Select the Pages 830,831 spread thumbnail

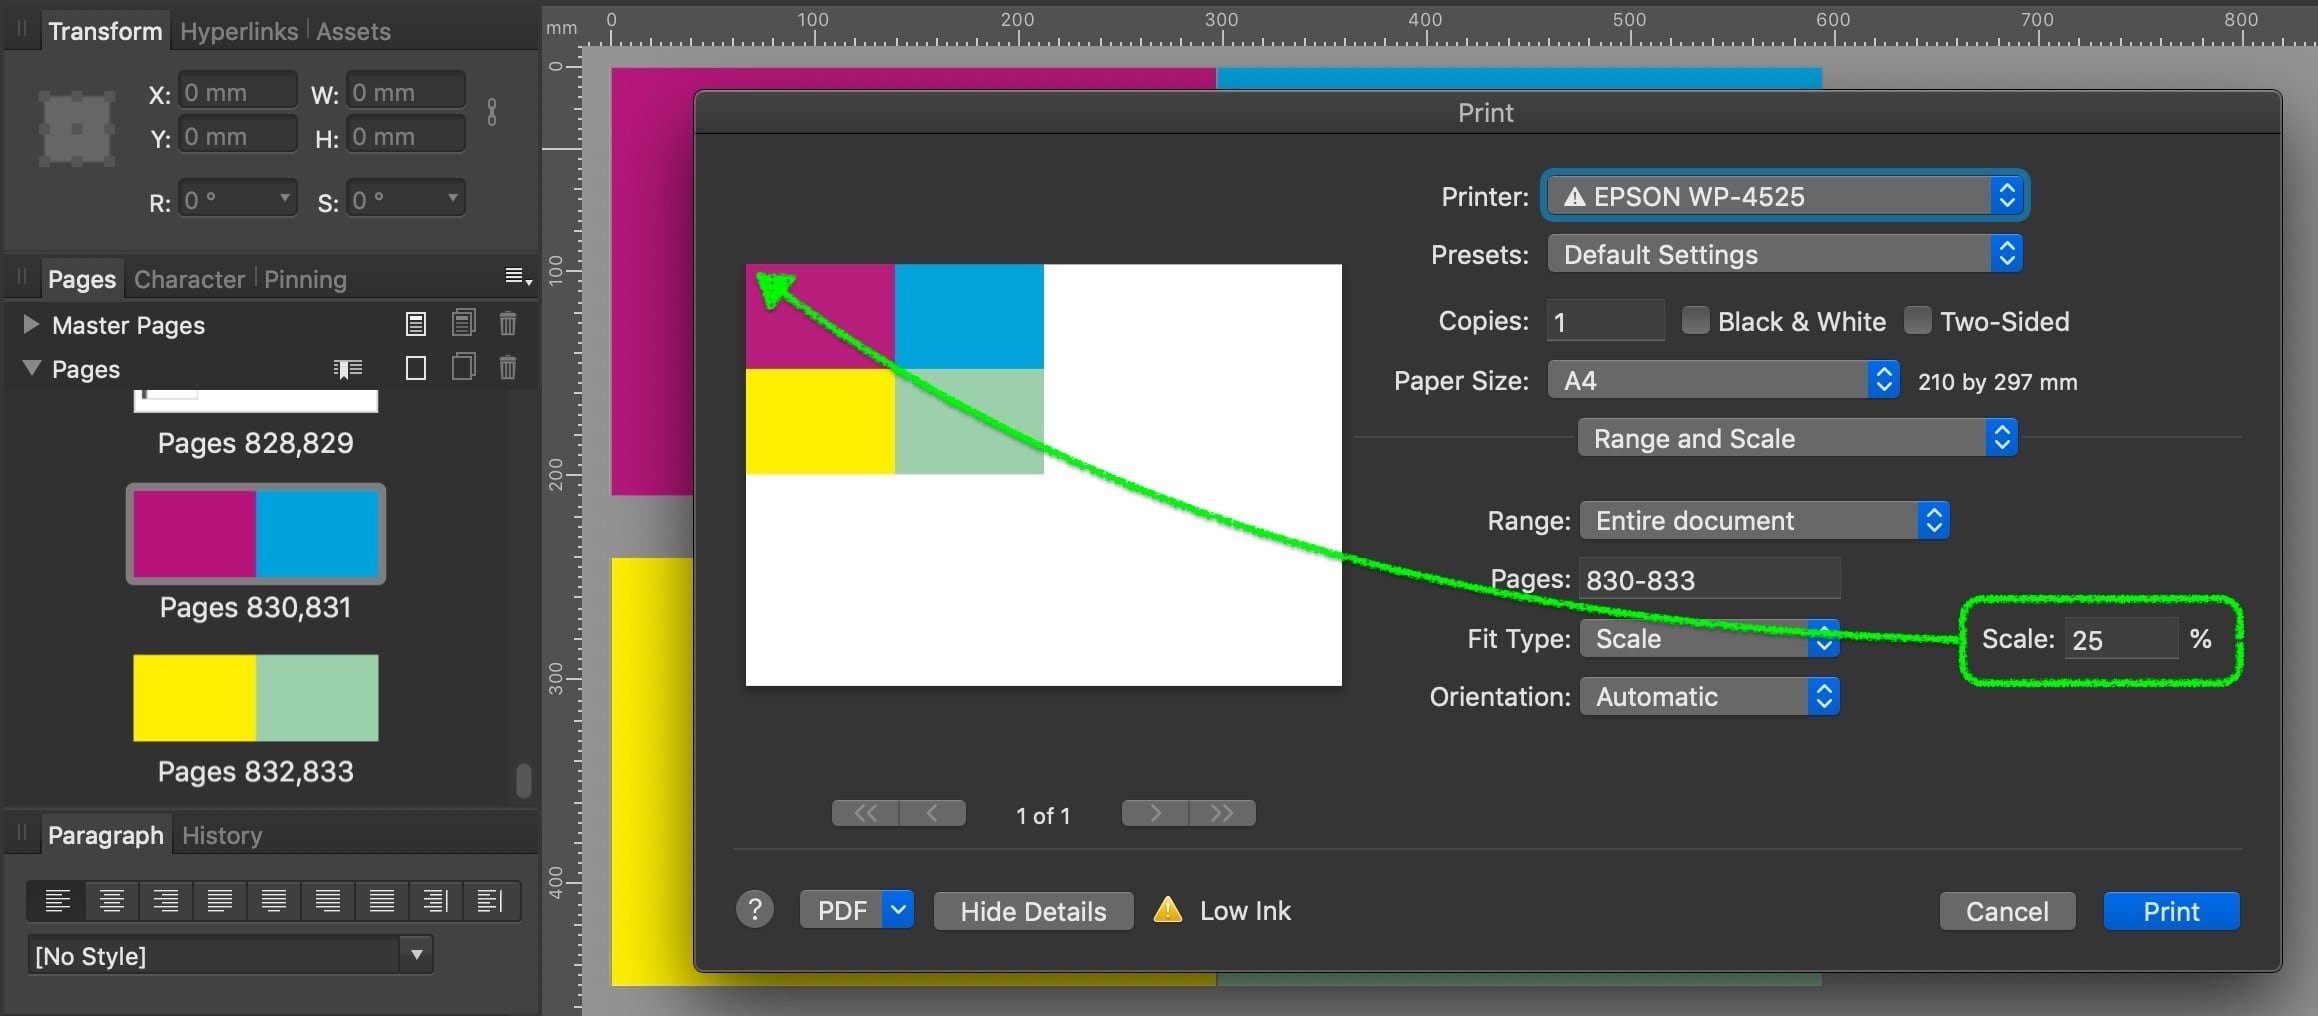[255, 534]
